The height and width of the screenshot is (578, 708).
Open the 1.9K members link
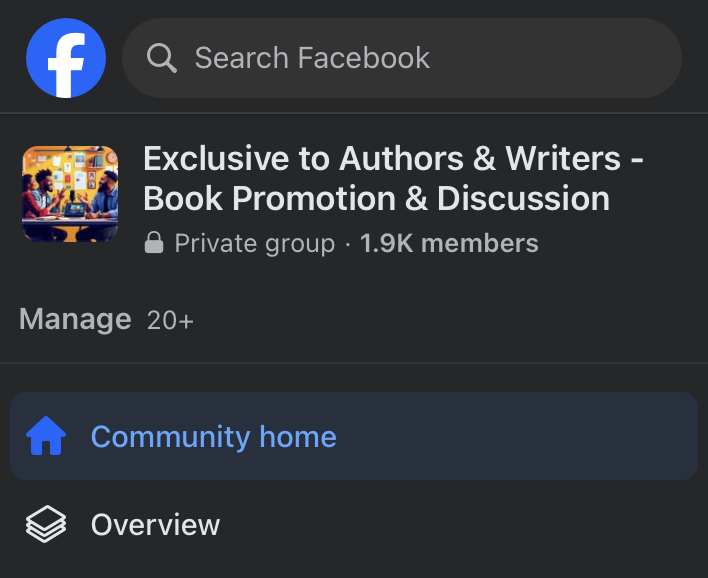click(x=449, y=243)
